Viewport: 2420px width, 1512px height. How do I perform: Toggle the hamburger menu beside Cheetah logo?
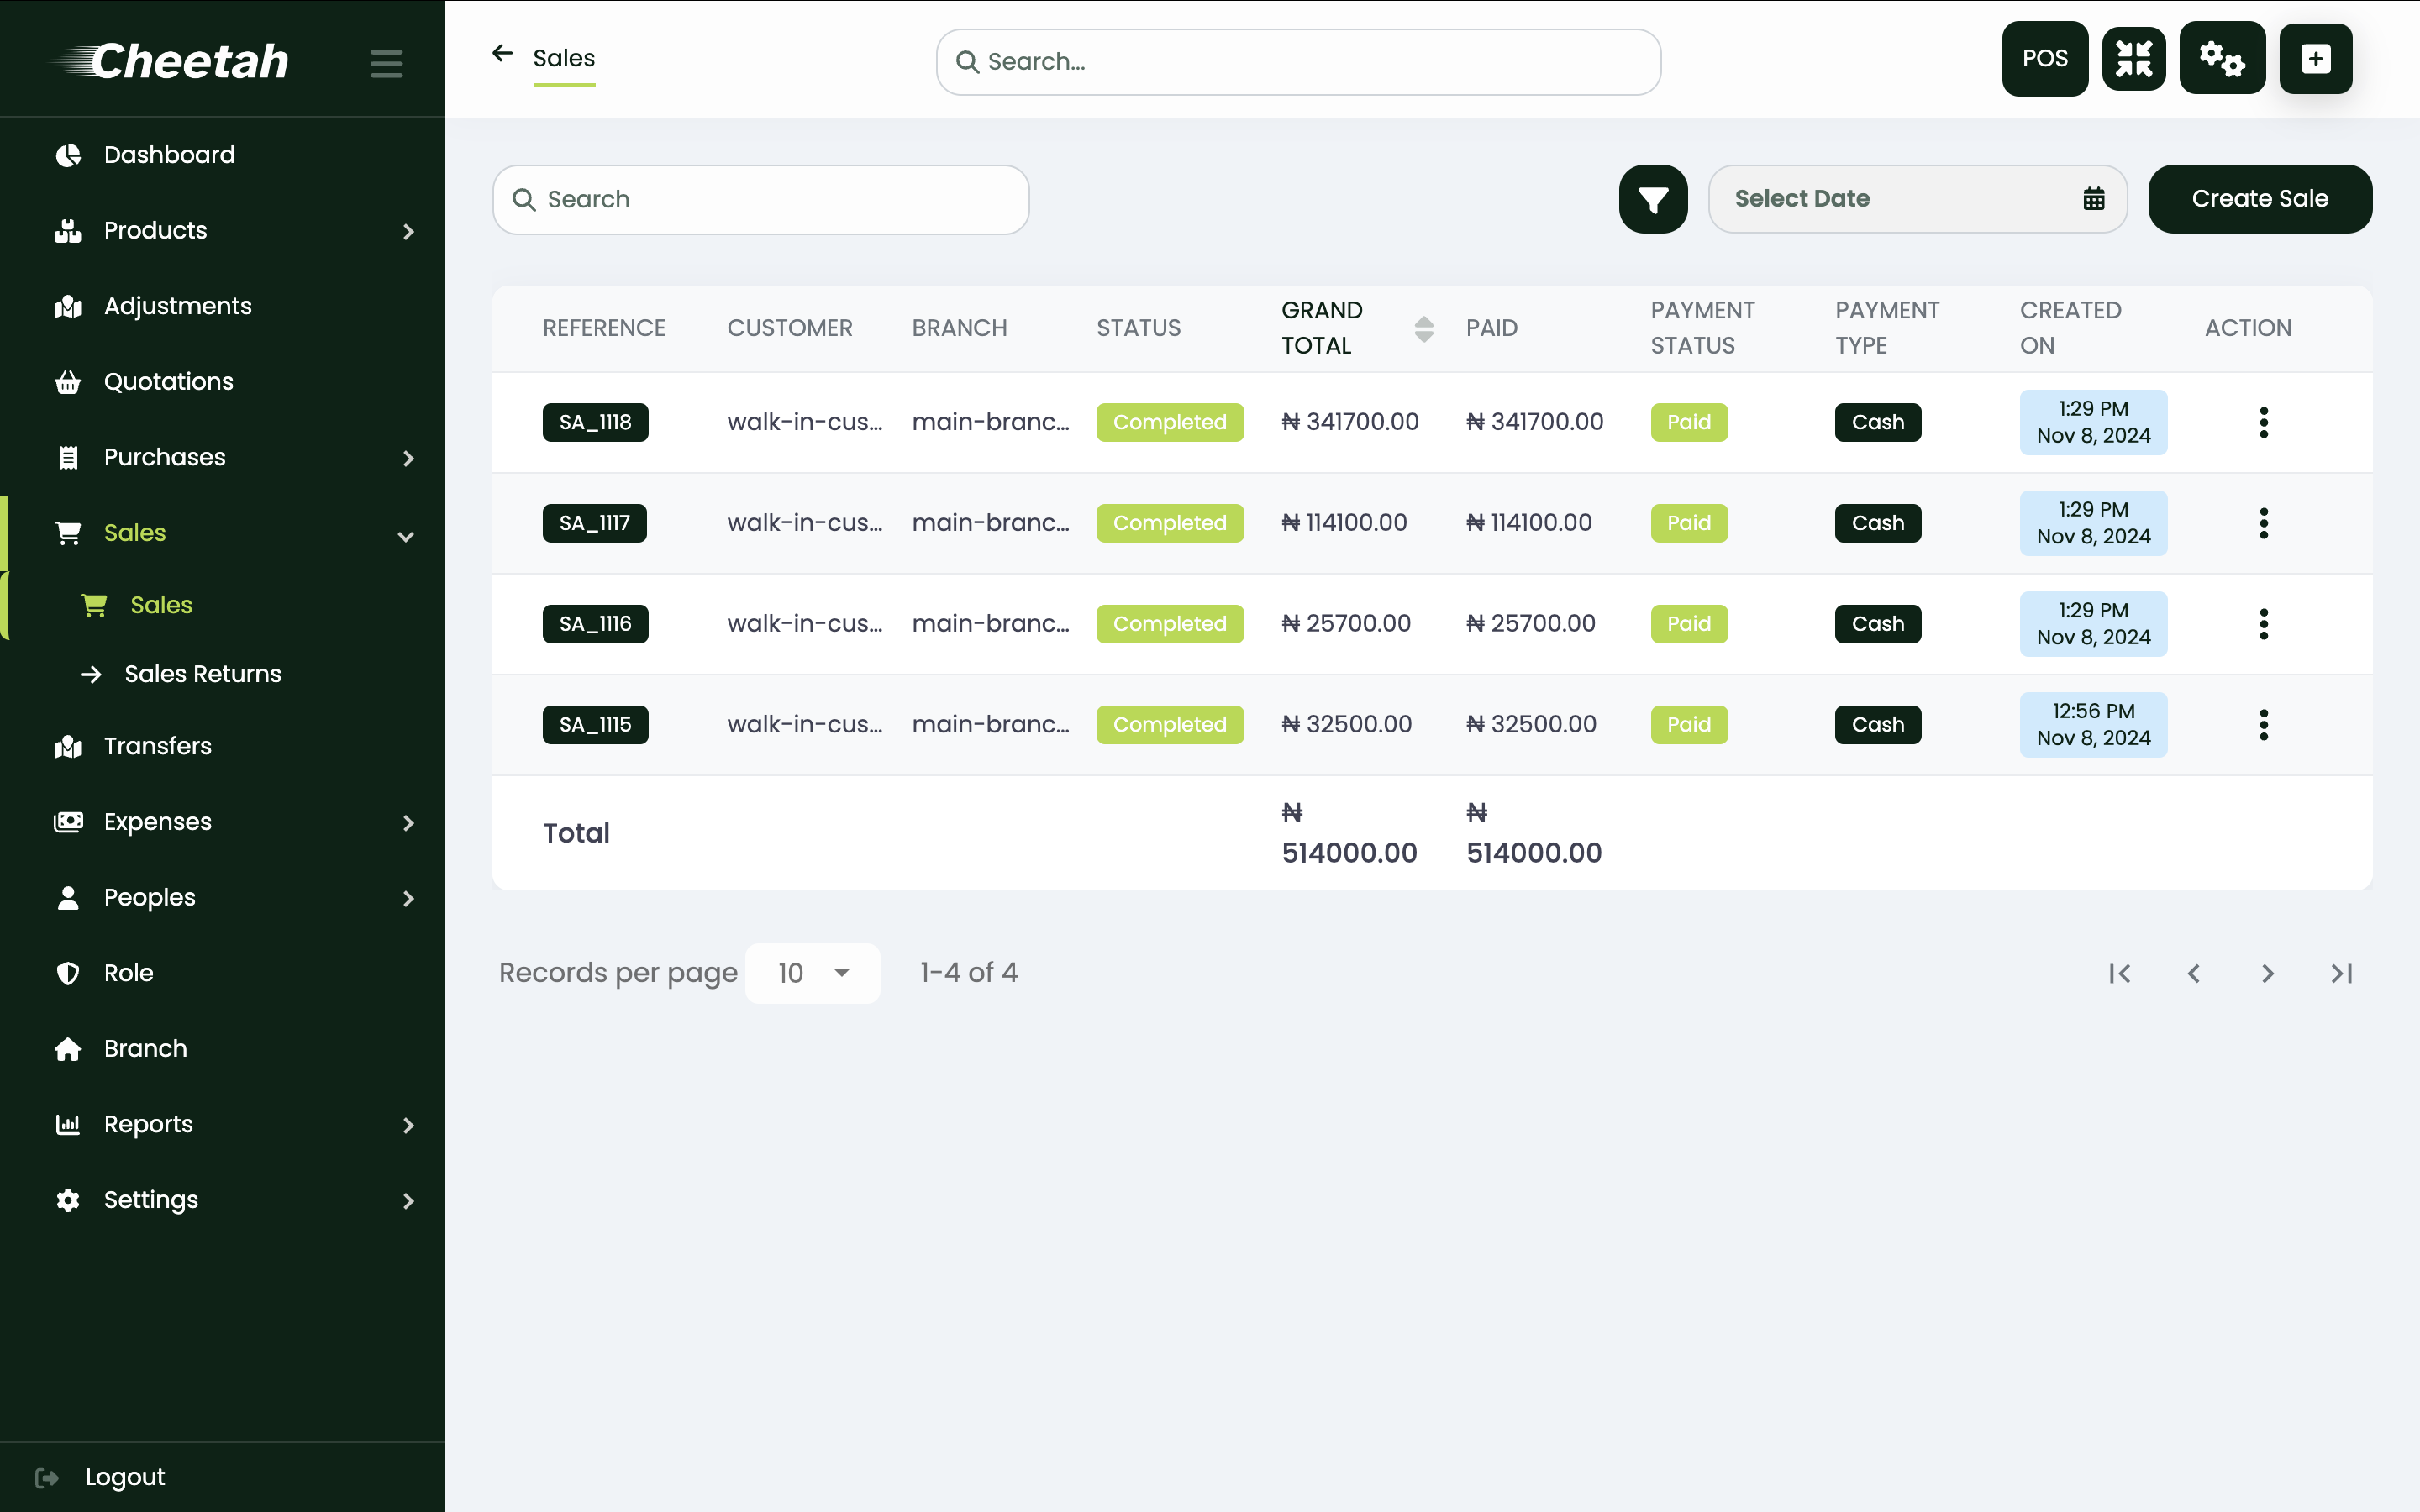coord(385,63)
